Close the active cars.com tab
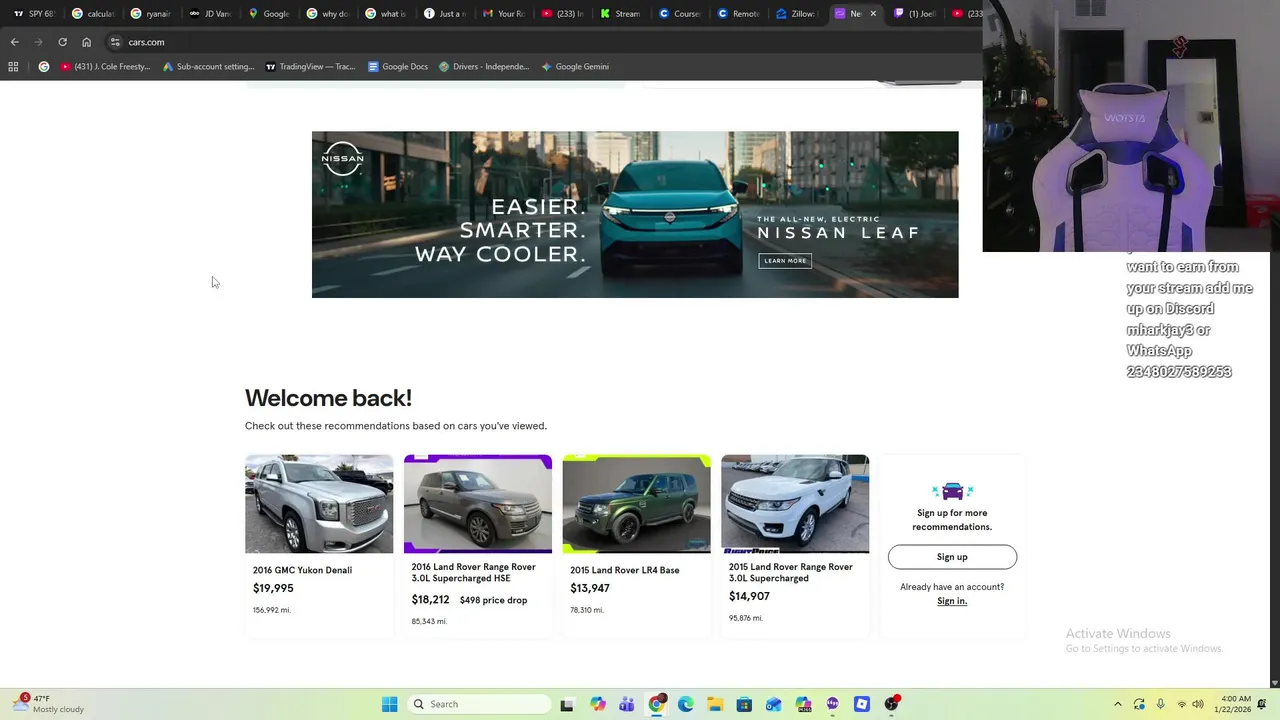1280x720 pixels. tap(873, 14)
